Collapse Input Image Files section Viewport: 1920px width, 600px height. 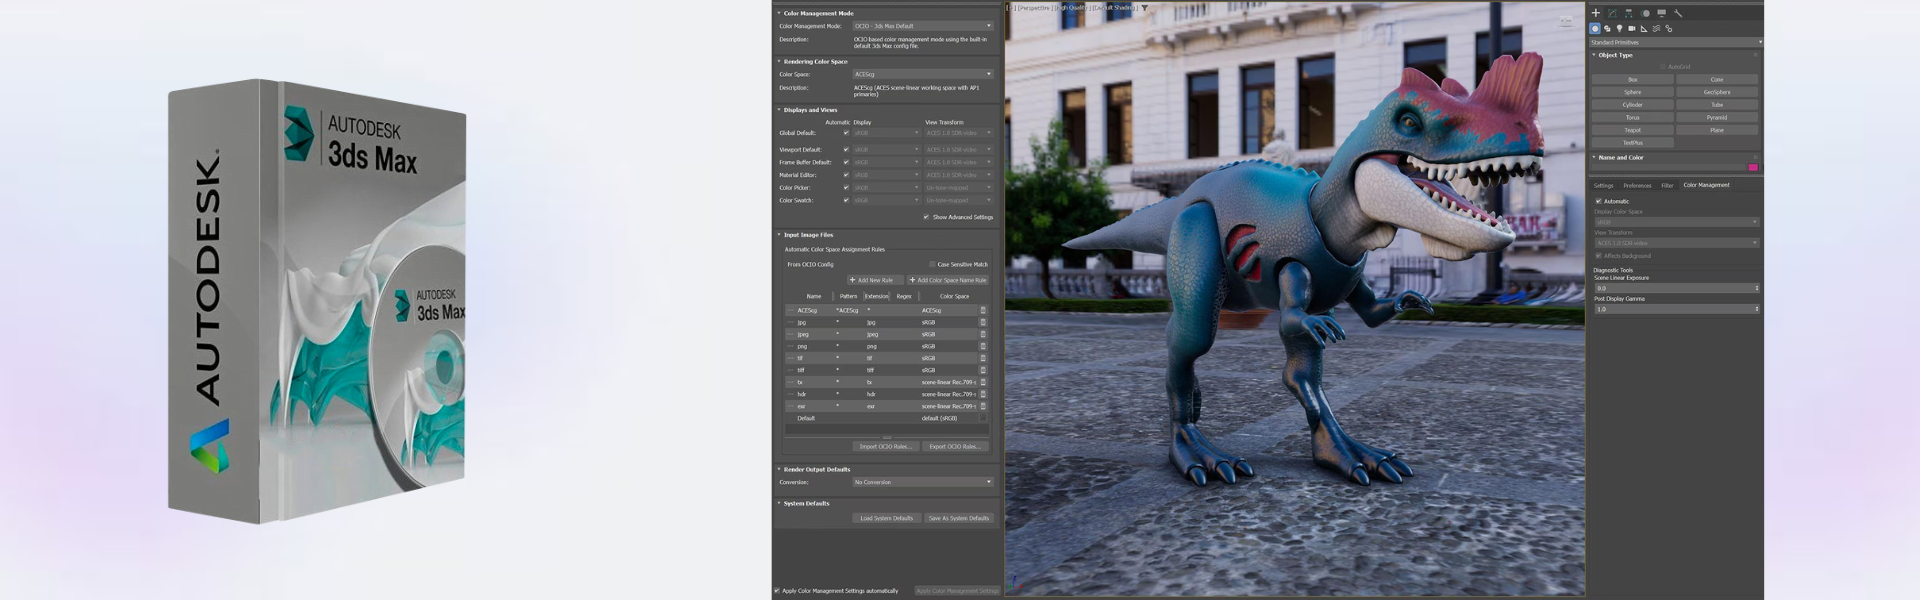779,235
